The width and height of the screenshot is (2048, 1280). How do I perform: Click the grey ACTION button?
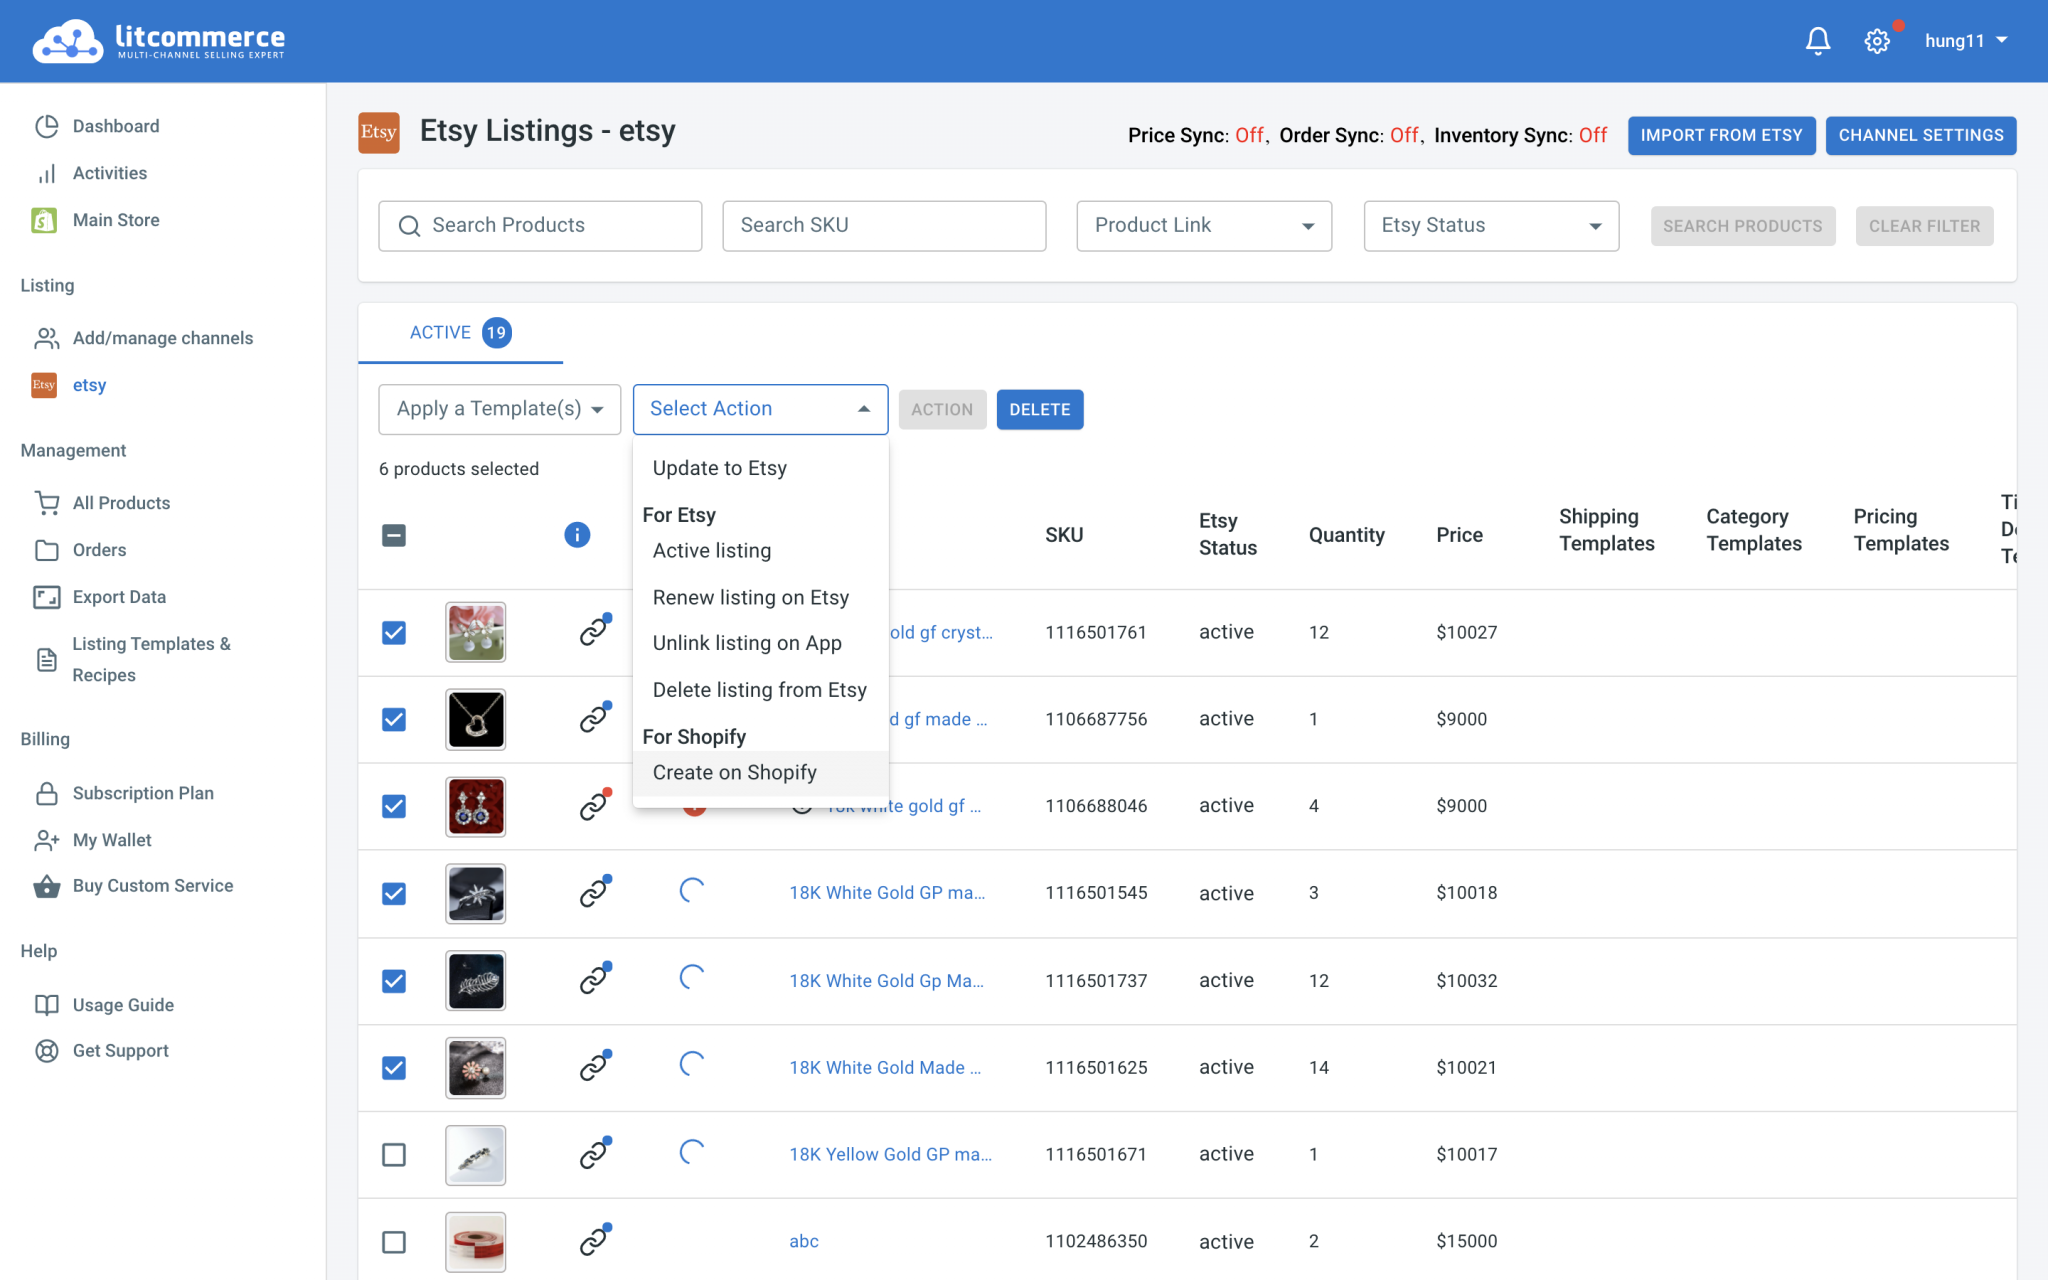point(942,409)
